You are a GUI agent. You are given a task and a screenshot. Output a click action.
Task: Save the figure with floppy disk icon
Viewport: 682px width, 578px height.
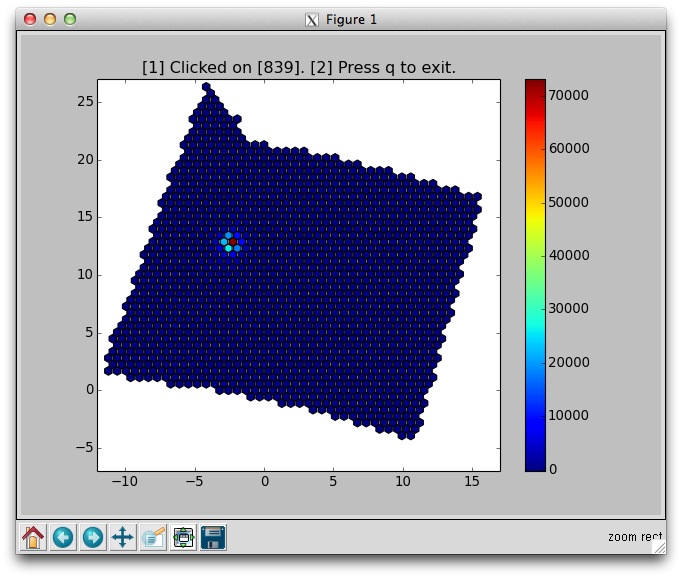click(x=213, y=537)
